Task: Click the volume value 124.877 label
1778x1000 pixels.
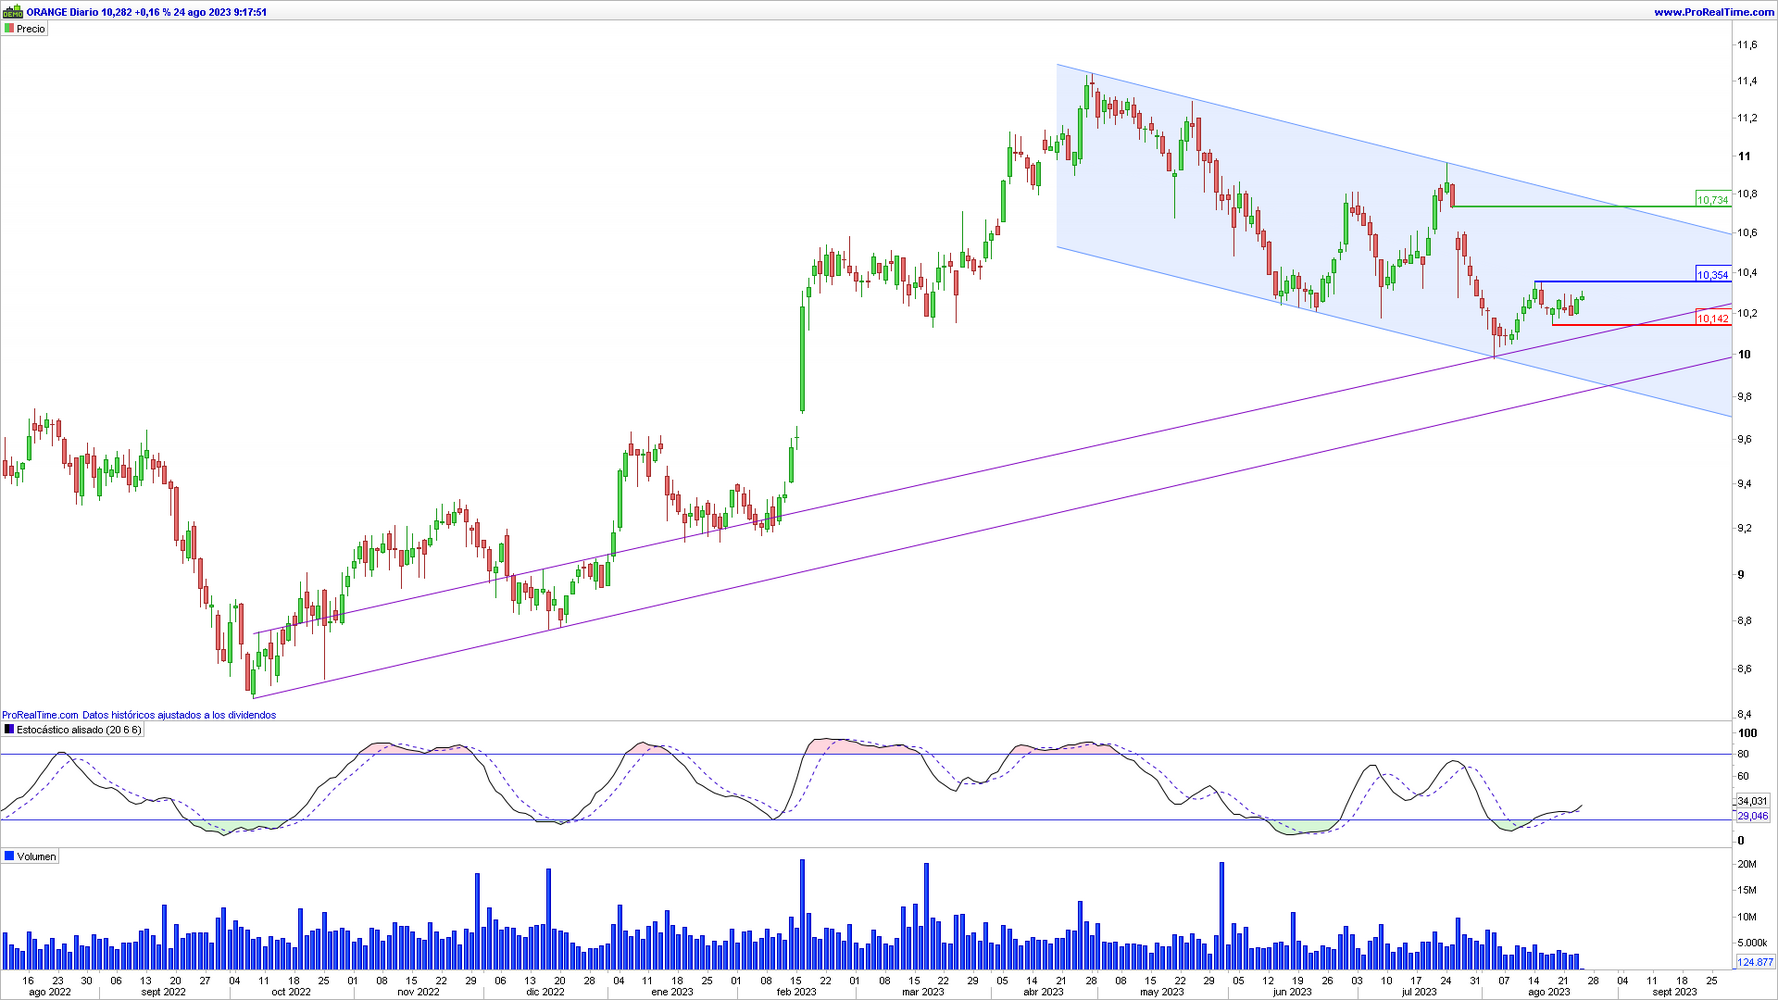Action: point(1755,962)
